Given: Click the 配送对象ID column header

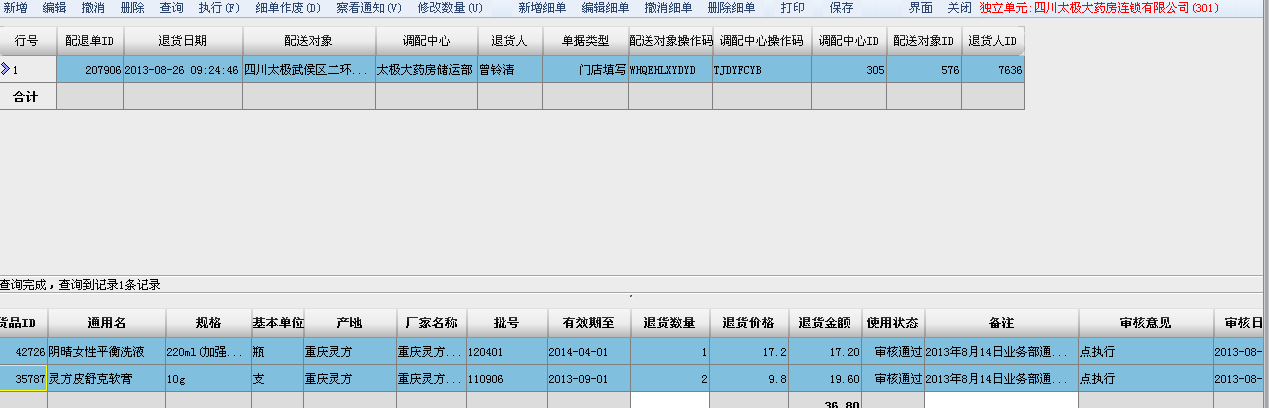Looking at the screenshot, I should click(924, 41).
